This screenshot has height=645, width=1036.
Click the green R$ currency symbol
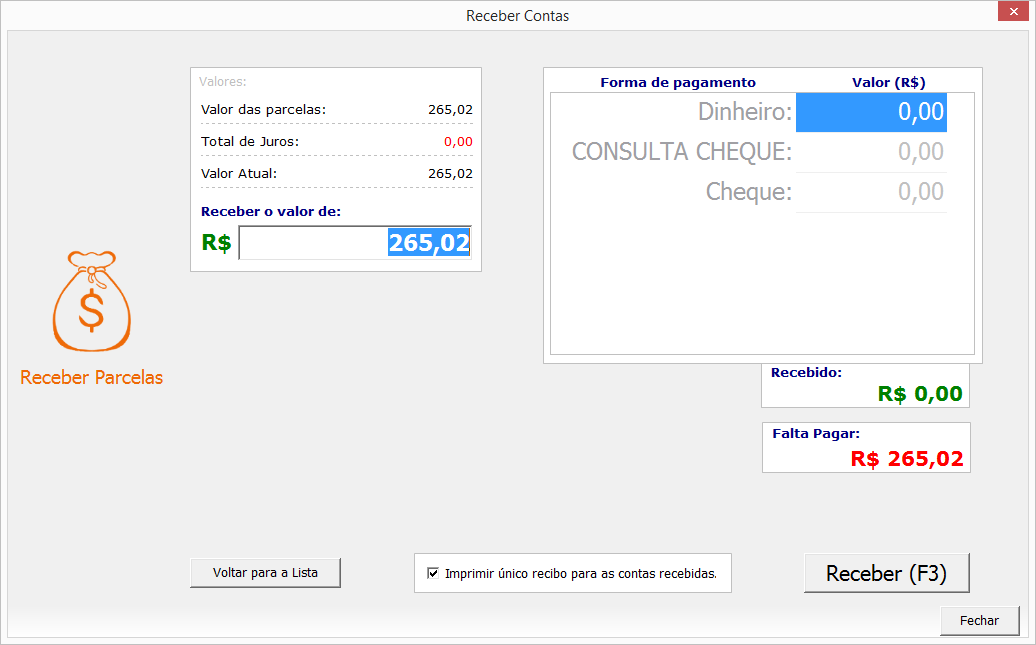coord(217,243)
